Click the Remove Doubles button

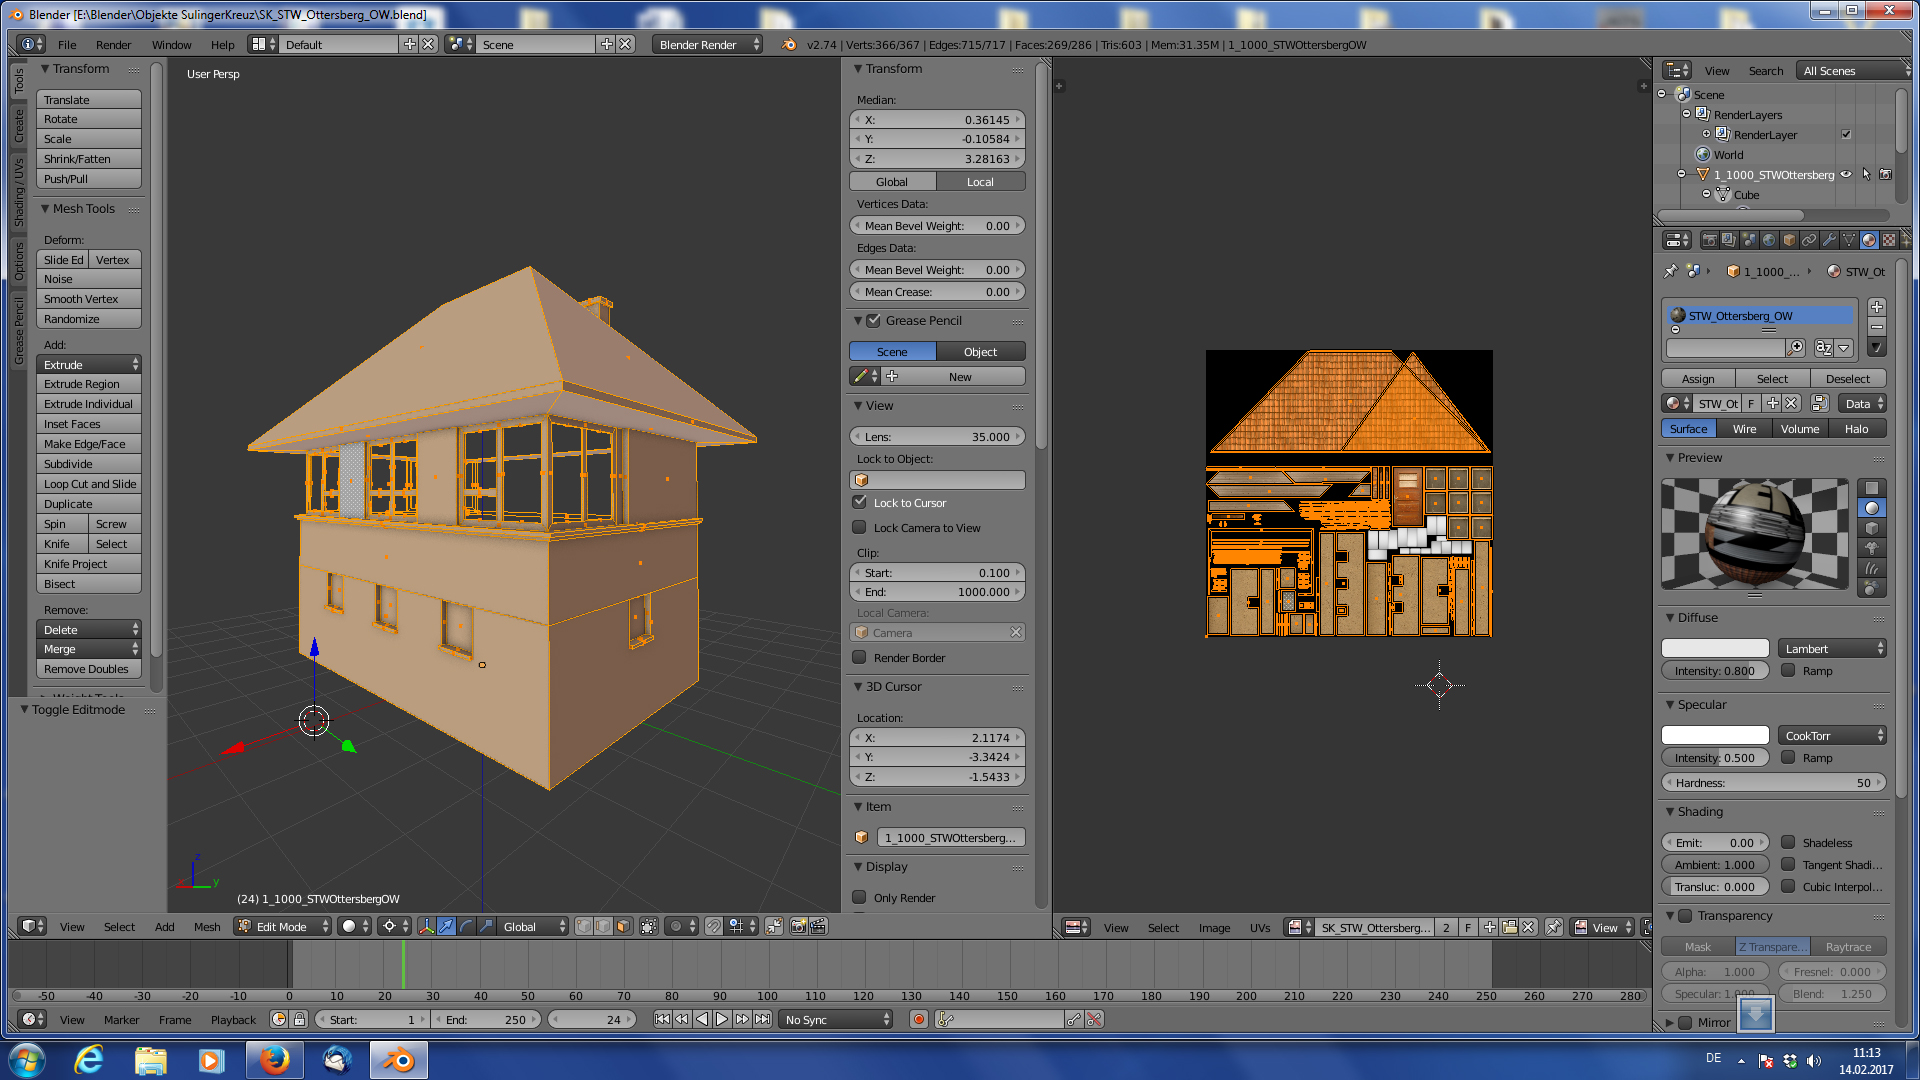87,669
